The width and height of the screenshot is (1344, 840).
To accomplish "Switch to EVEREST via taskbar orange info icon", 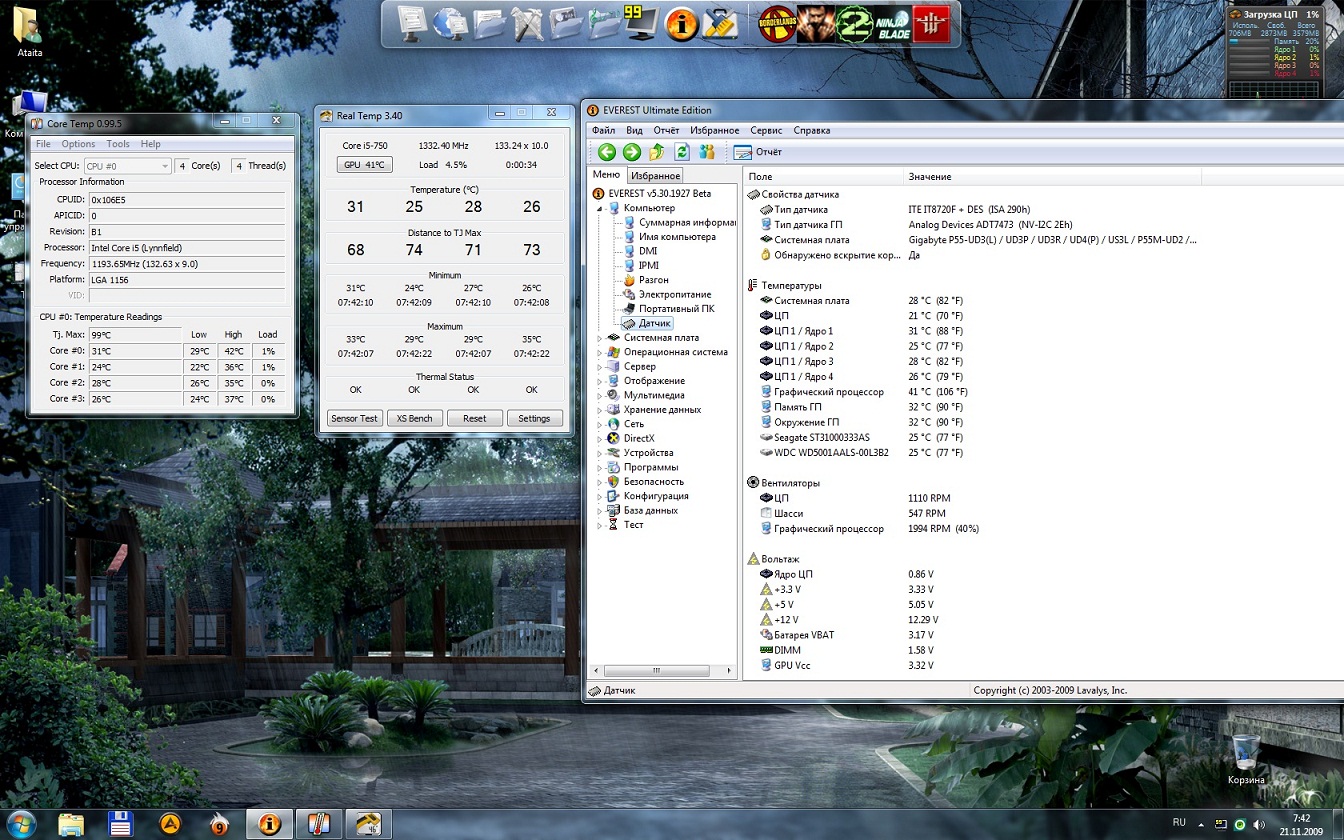I will [x=269, y=825].
